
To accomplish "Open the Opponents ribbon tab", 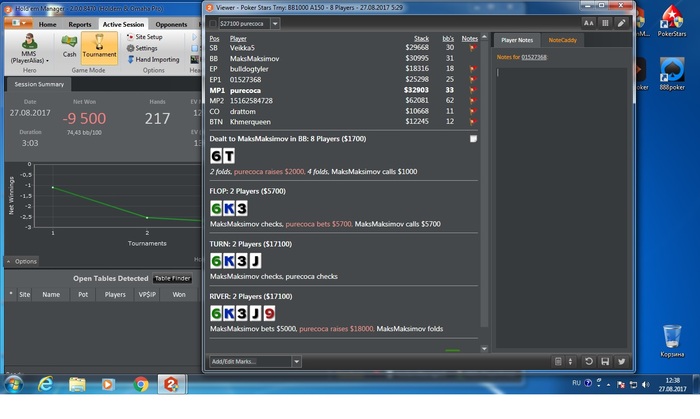I will click(x=171, y=25).
